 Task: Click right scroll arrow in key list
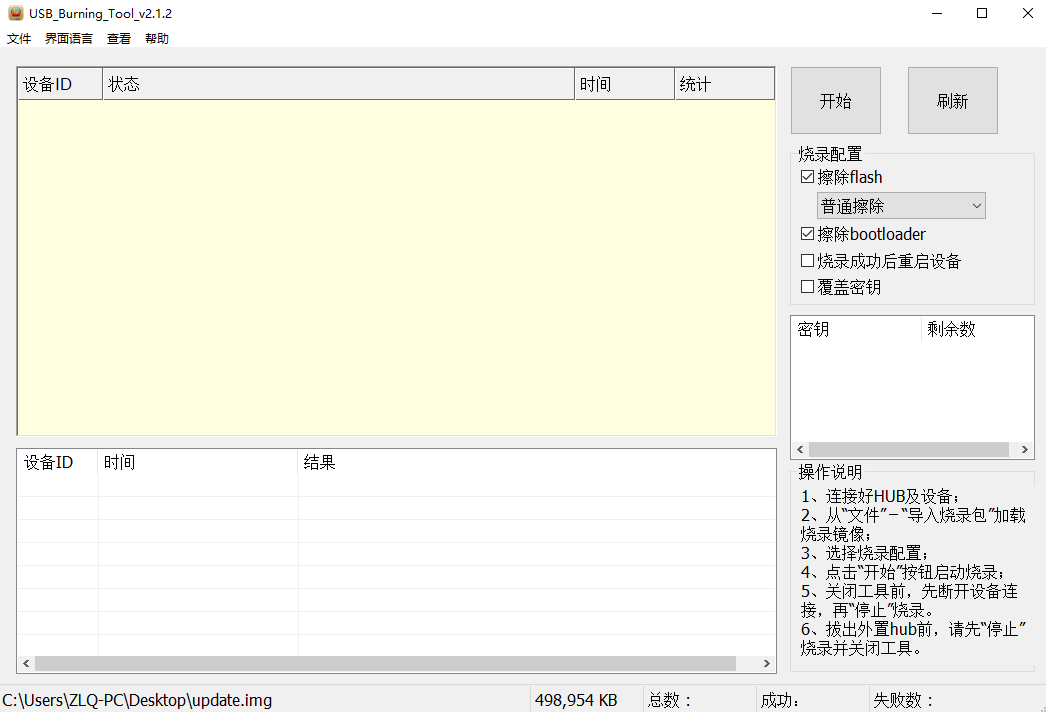pos(1025,450)
